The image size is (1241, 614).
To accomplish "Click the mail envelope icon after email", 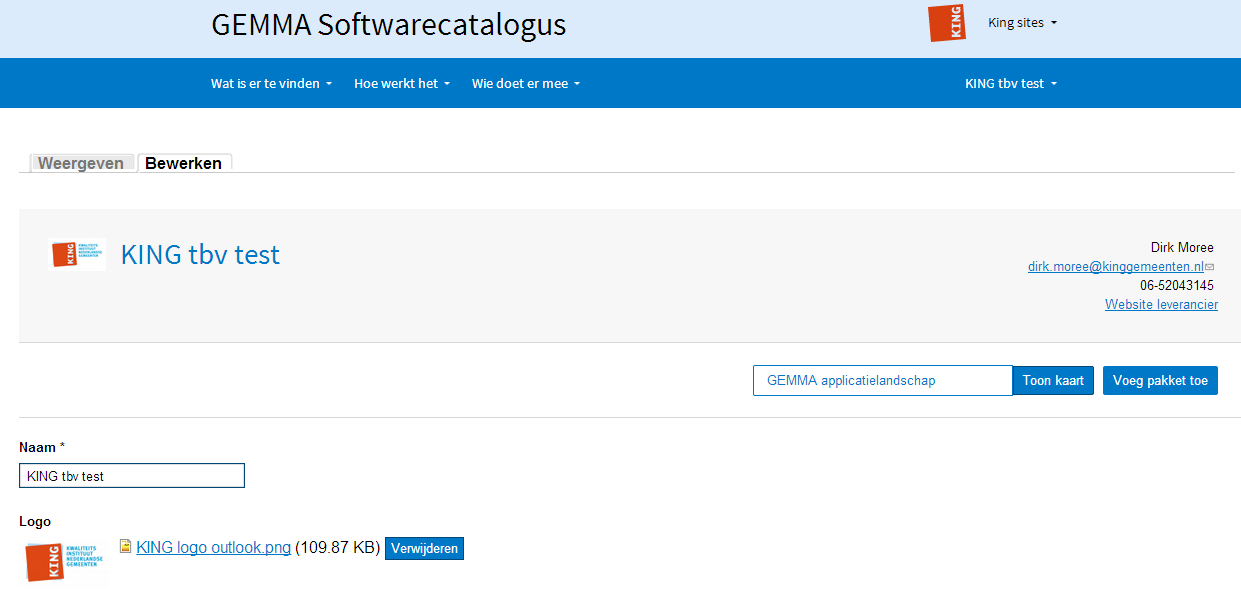I will click(x=1209, y=267).
